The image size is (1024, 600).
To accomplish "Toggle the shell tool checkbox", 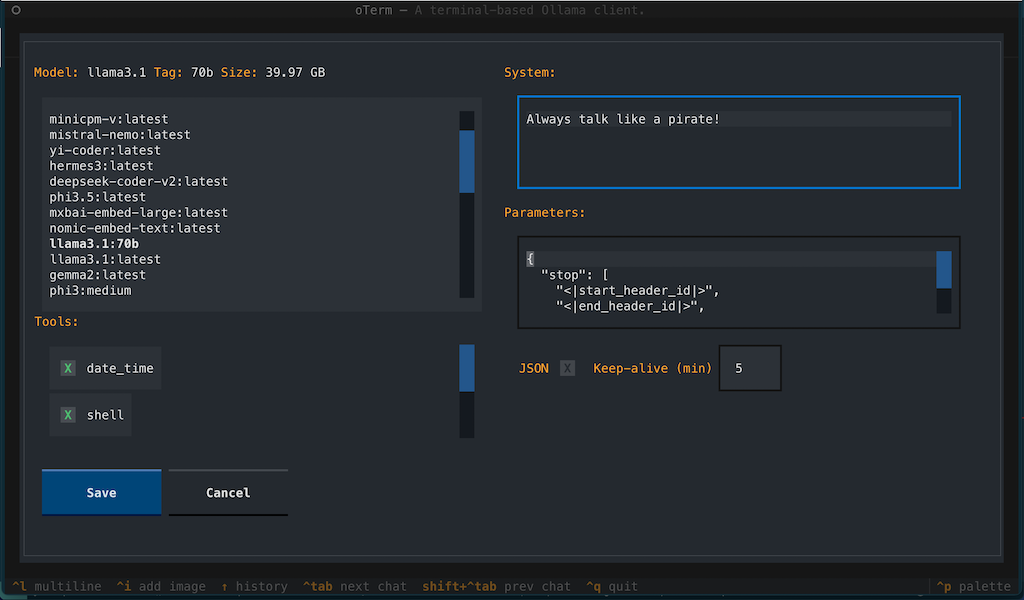I will tap(68, 414).
